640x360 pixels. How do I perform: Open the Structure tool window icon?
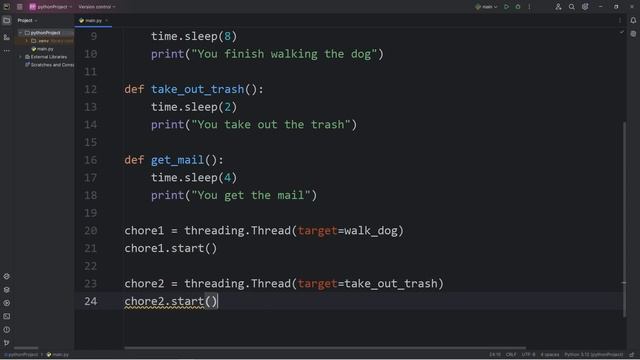[7, 37]
